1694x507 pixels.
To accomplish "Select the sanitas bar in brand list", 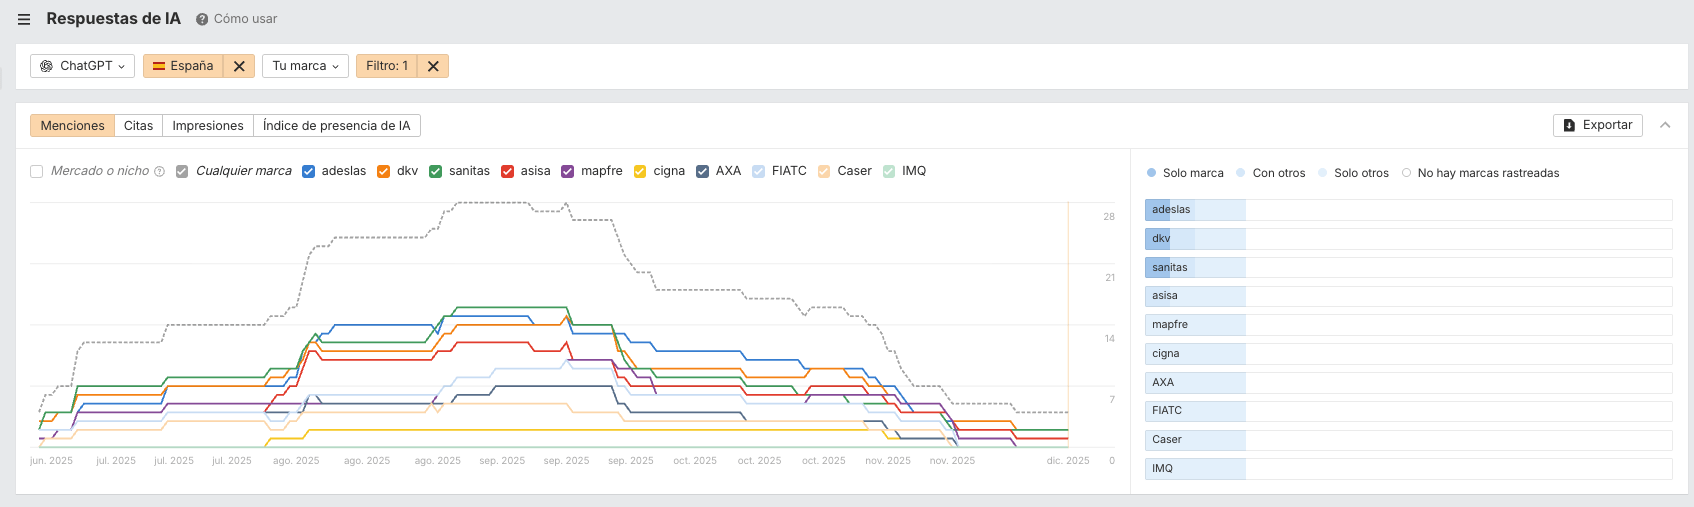I will point(1170,267).
